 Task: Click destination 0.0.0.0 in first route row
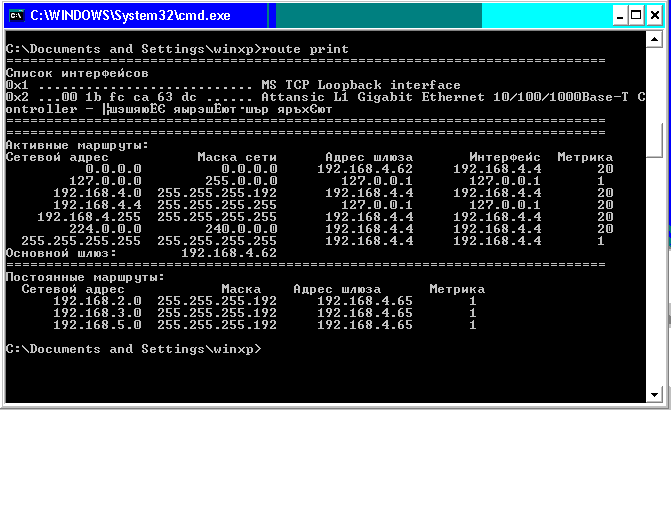(113, 169)
